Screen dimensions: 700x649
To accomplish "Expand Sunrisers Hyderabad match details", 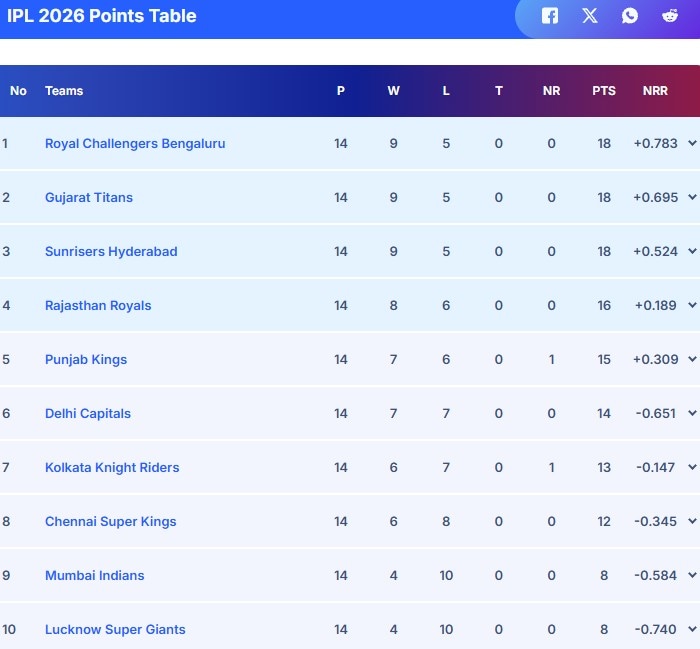I will [692, 251].
